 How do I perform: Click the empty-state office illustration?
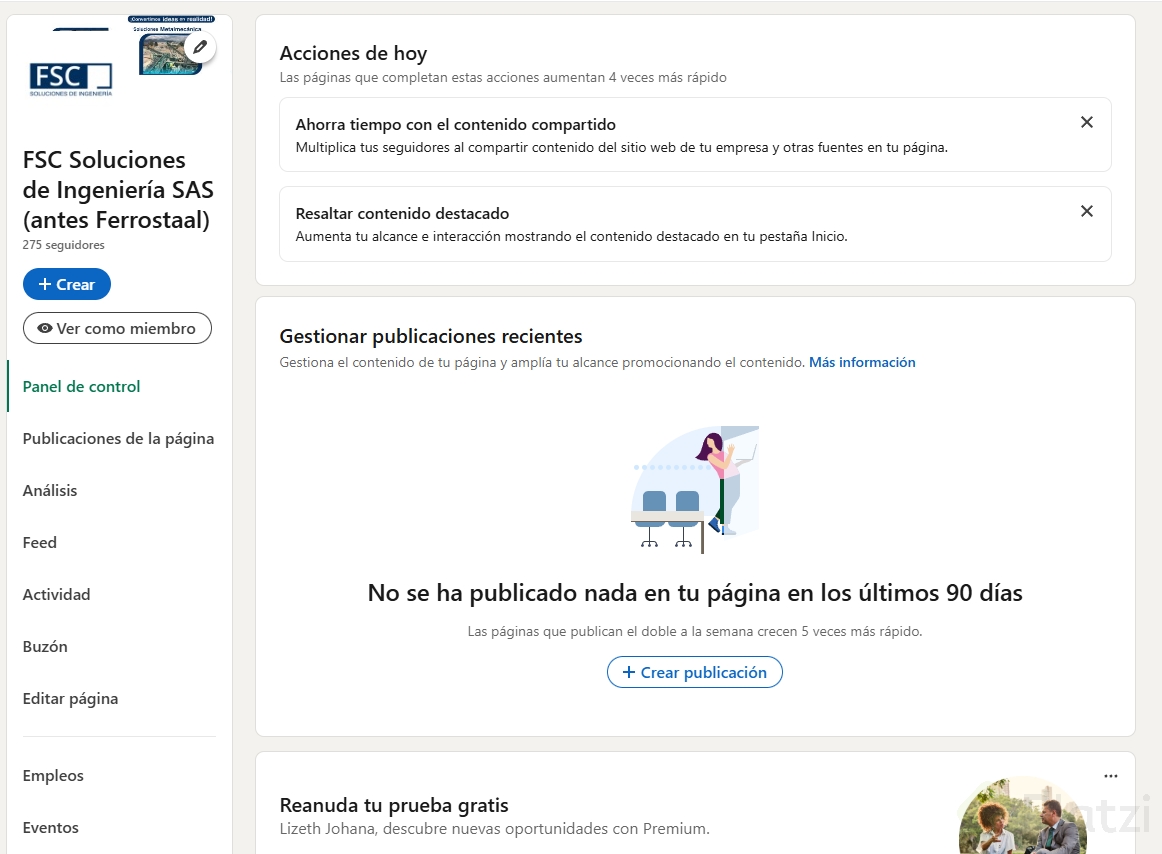pyautogui.click(x=695, y=489)
